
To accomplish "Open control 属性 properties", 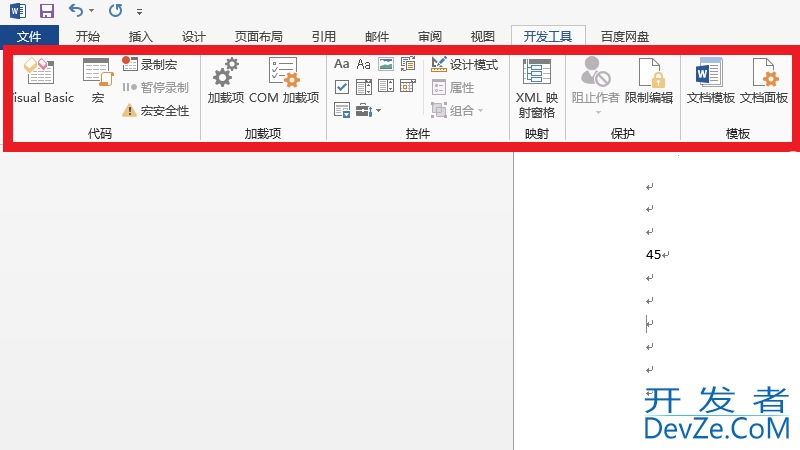I will pos(453,87).
